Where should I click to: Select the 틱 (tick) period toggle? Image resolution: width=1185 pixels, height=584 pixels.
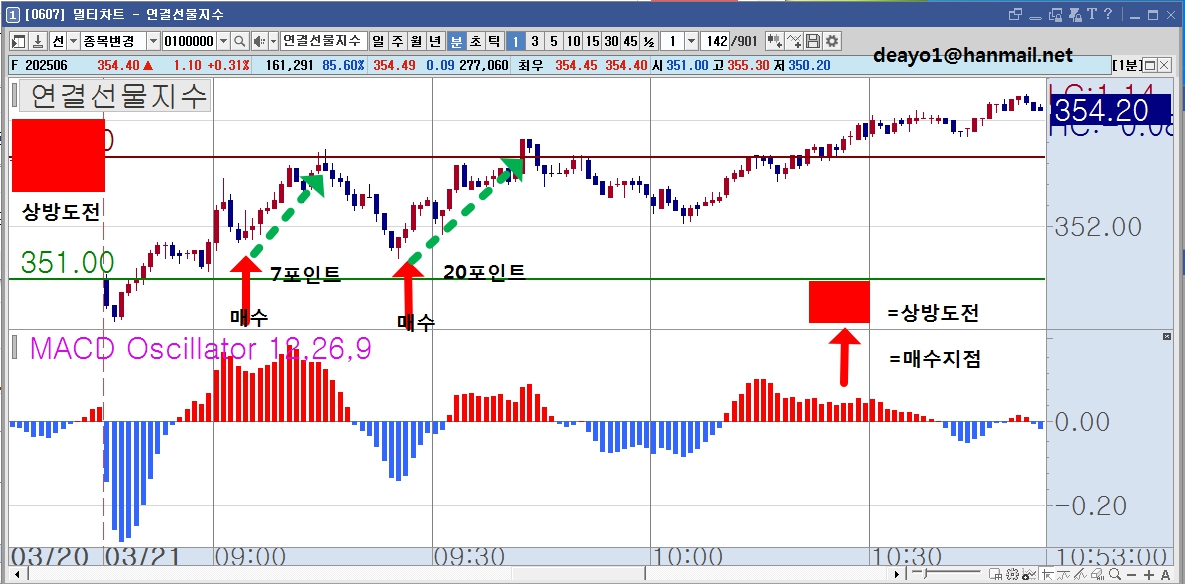(493, 41)
